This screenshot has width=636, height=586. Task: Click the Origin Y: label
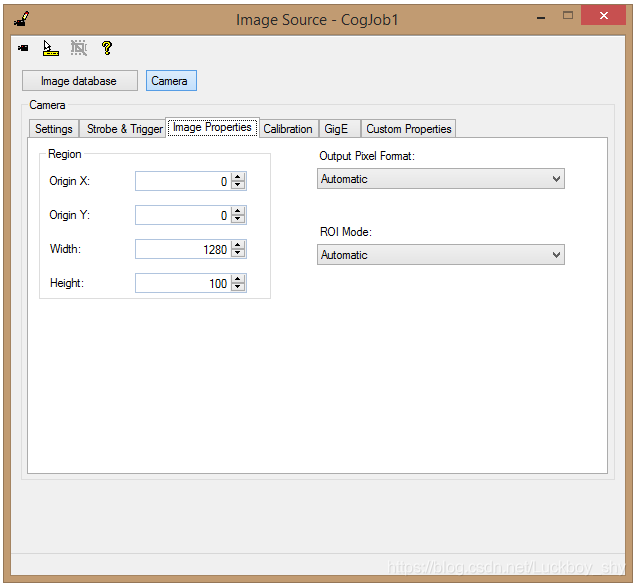point(69,215)
